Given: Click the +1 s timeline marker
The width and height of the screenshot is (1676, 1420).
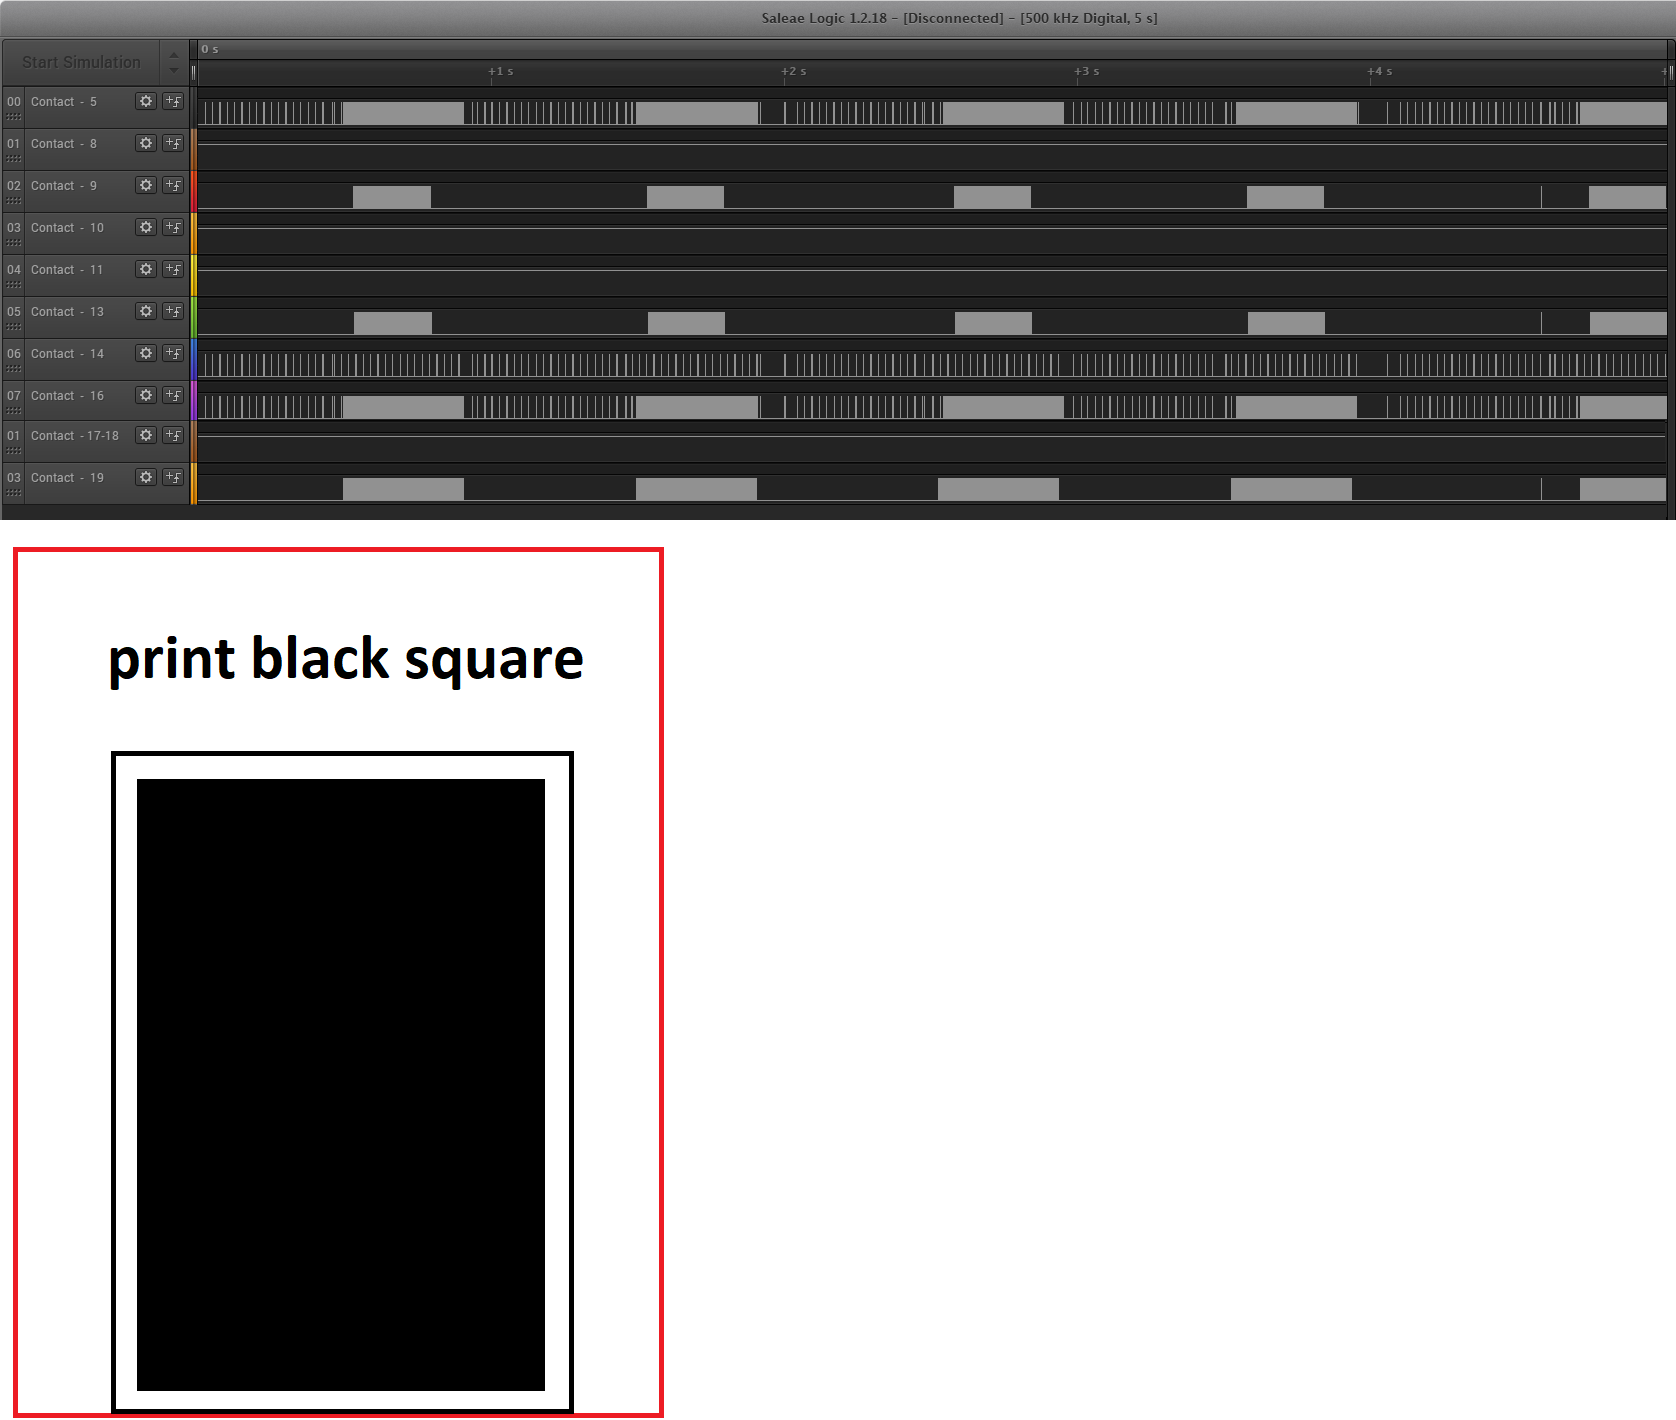Looking at the screenshot, I should click(x=501, y=71).
